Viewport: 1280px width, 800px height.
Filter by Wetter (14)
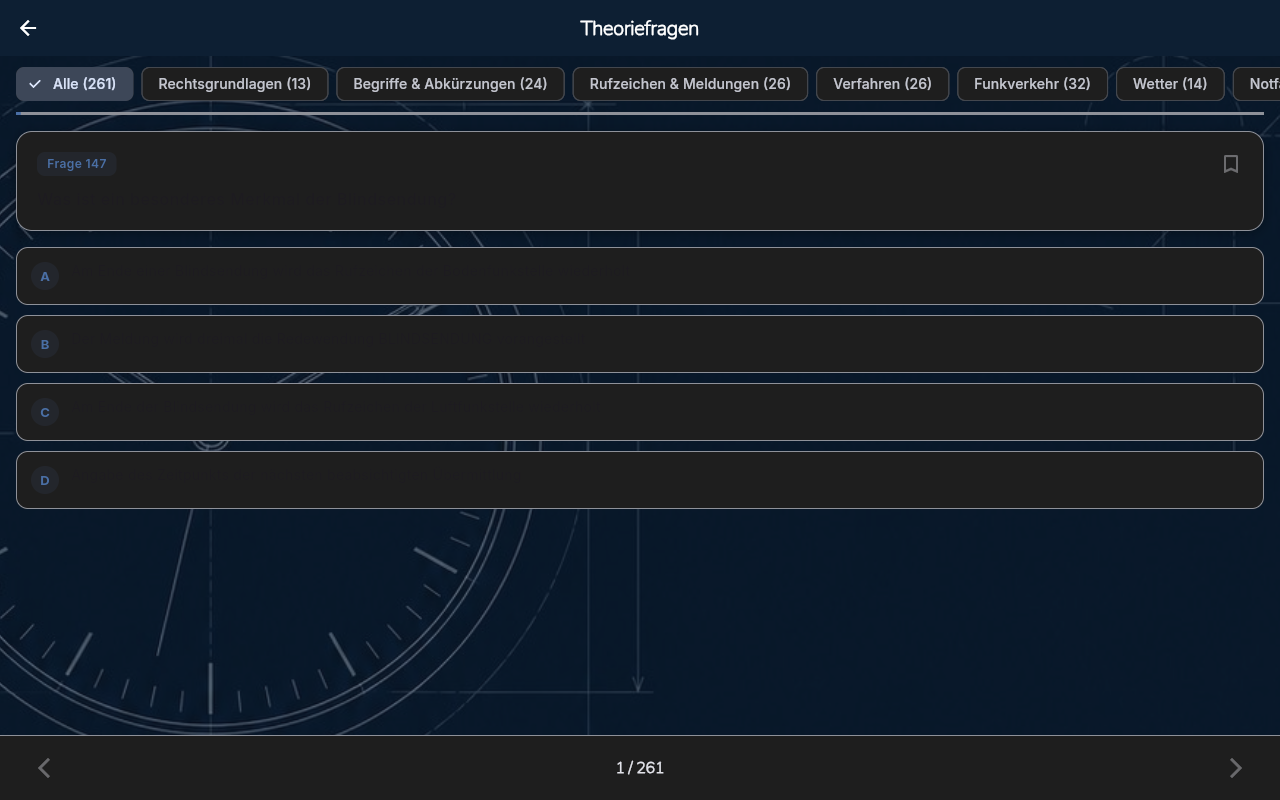pos(1170,84)
